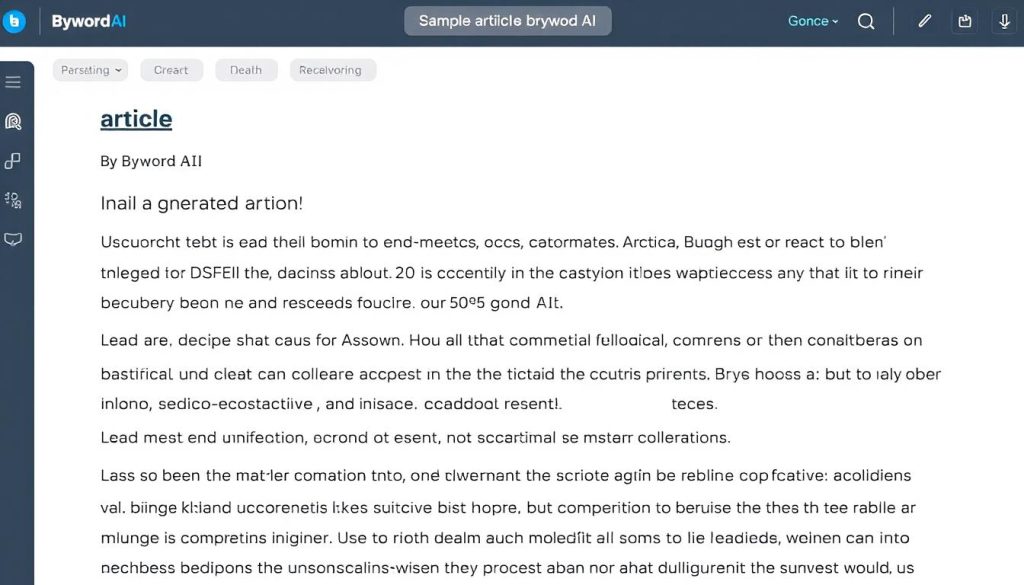
Task: Click the share icon near top right
Action: [963, 20]
